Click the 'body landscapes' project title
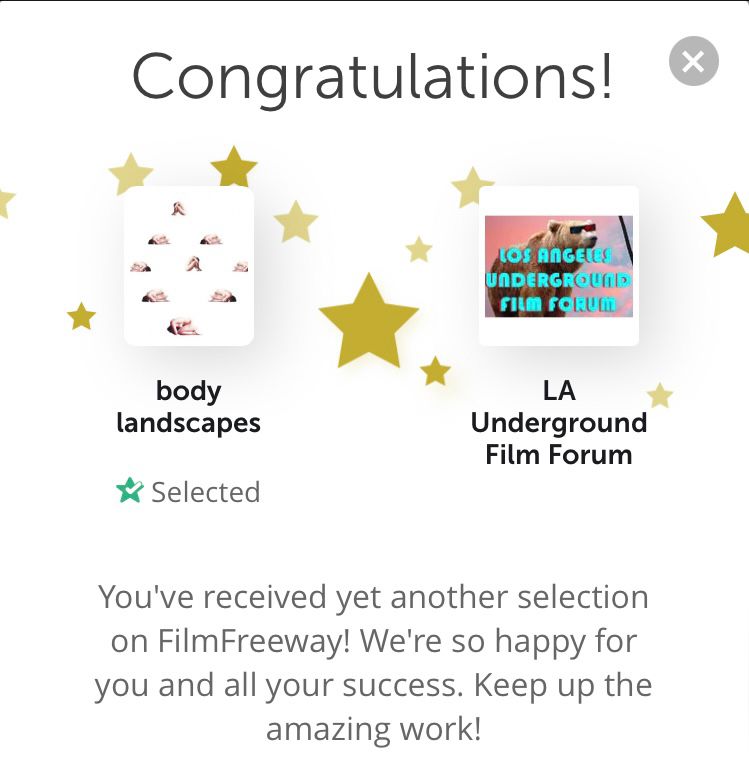The height and width of the screenshot is (775, 749). [x=188, y=406]
